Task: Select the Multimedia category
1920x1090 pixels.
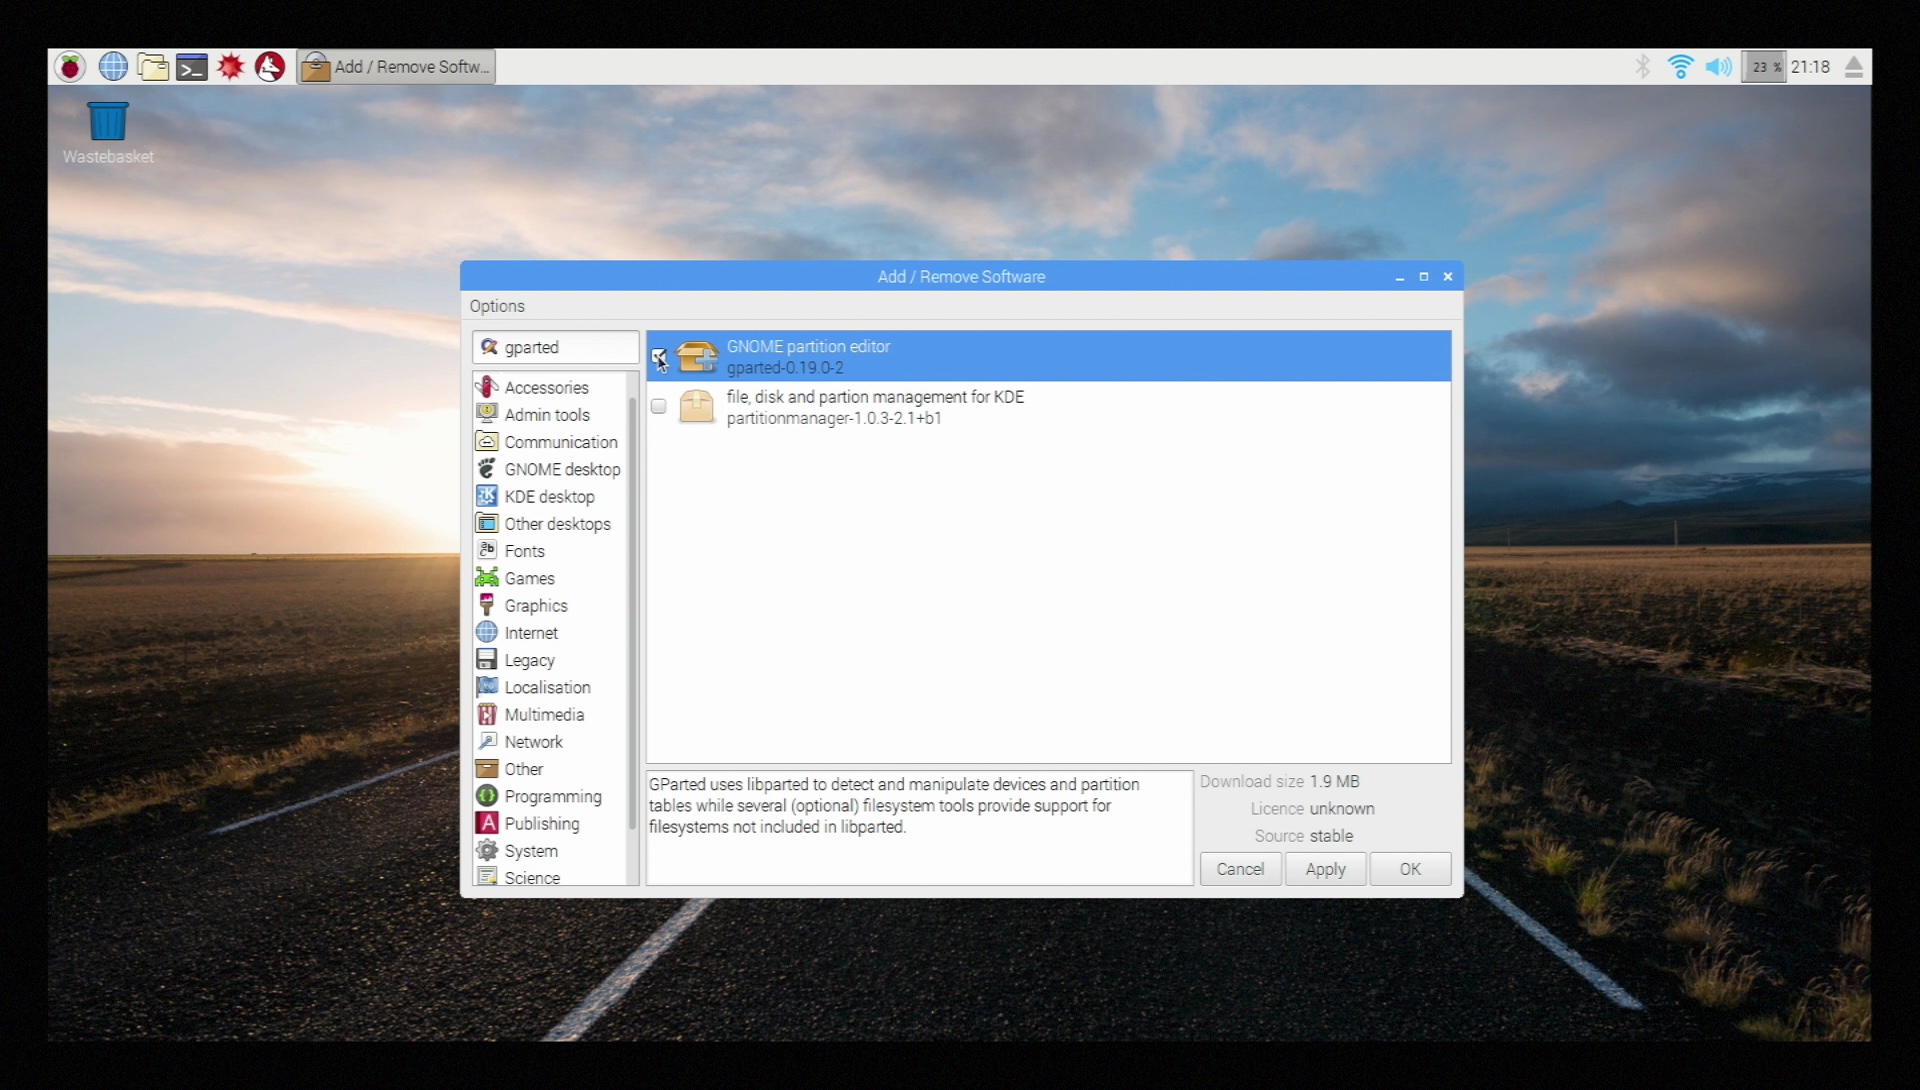Action: click(x=544, y=715)
